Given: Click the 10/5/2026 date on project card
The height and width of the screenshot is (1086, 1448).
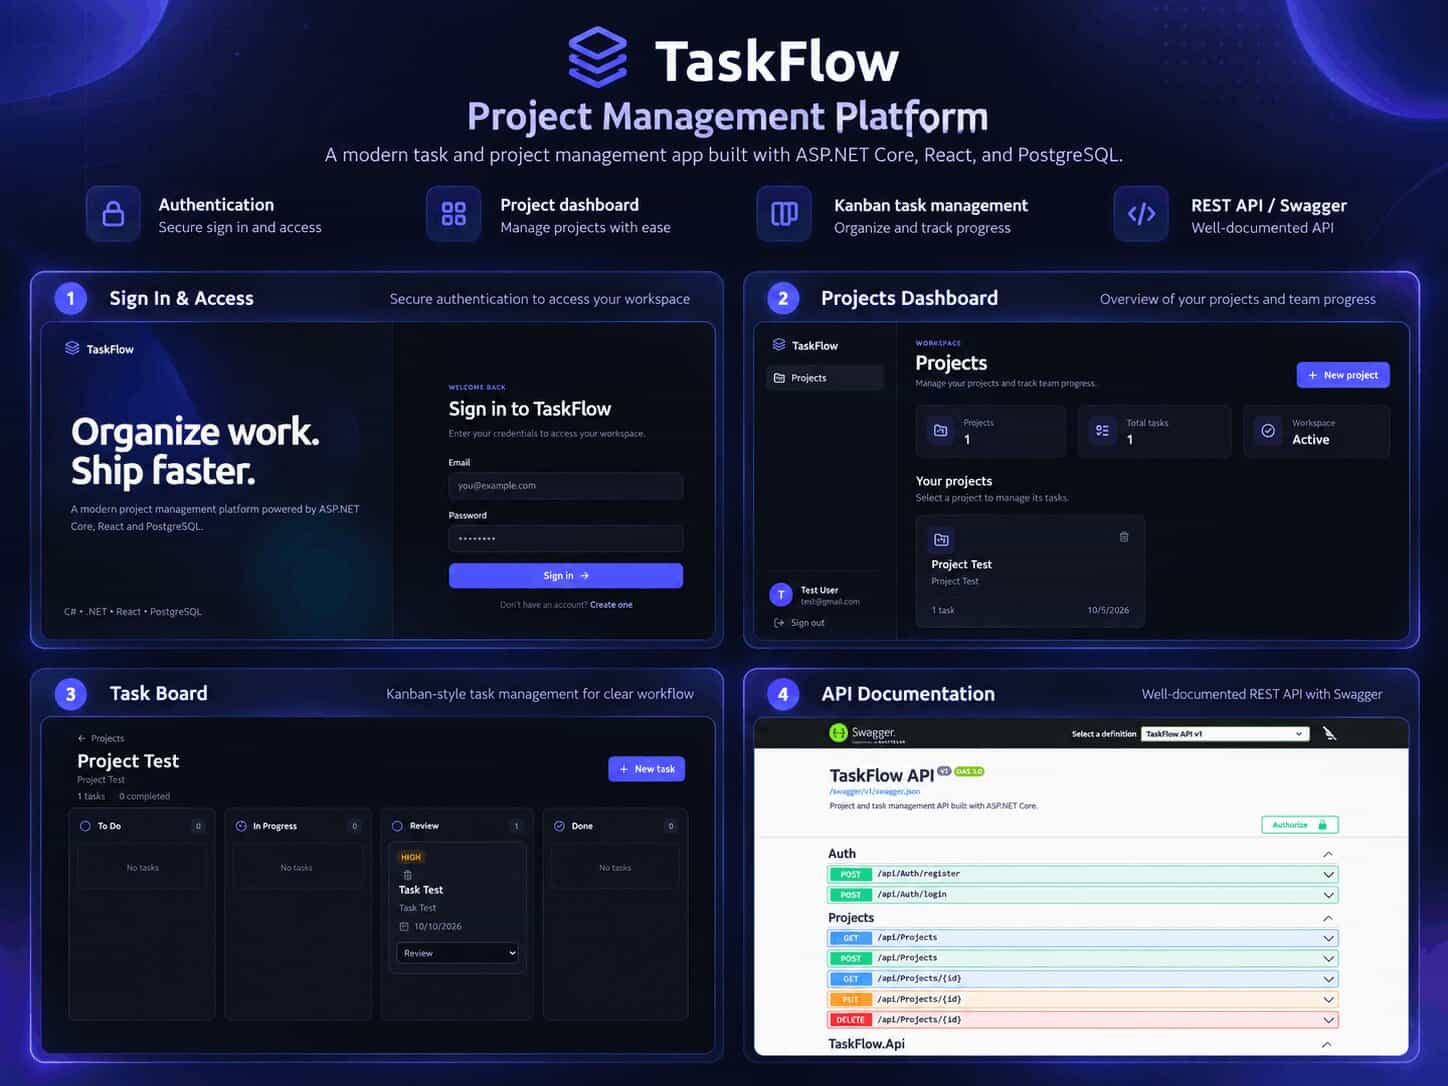Looking at the screenshot, I should tap(1108, 610).
